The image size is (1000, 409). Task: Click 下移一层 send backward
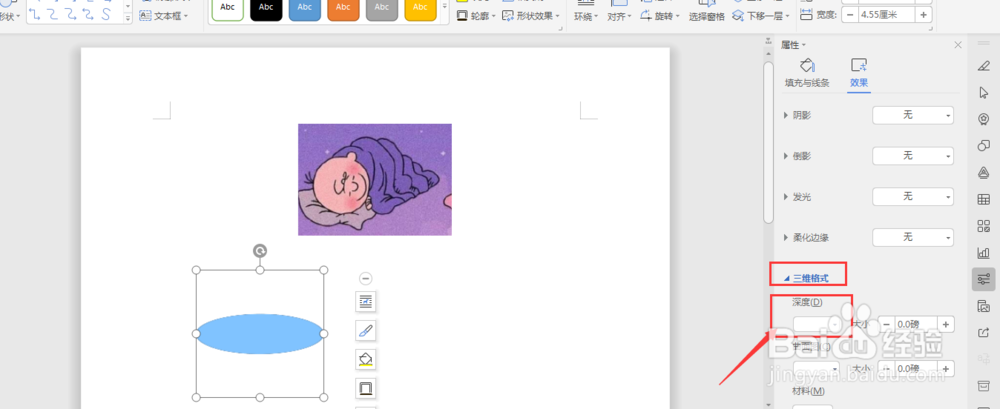[761, 16]
